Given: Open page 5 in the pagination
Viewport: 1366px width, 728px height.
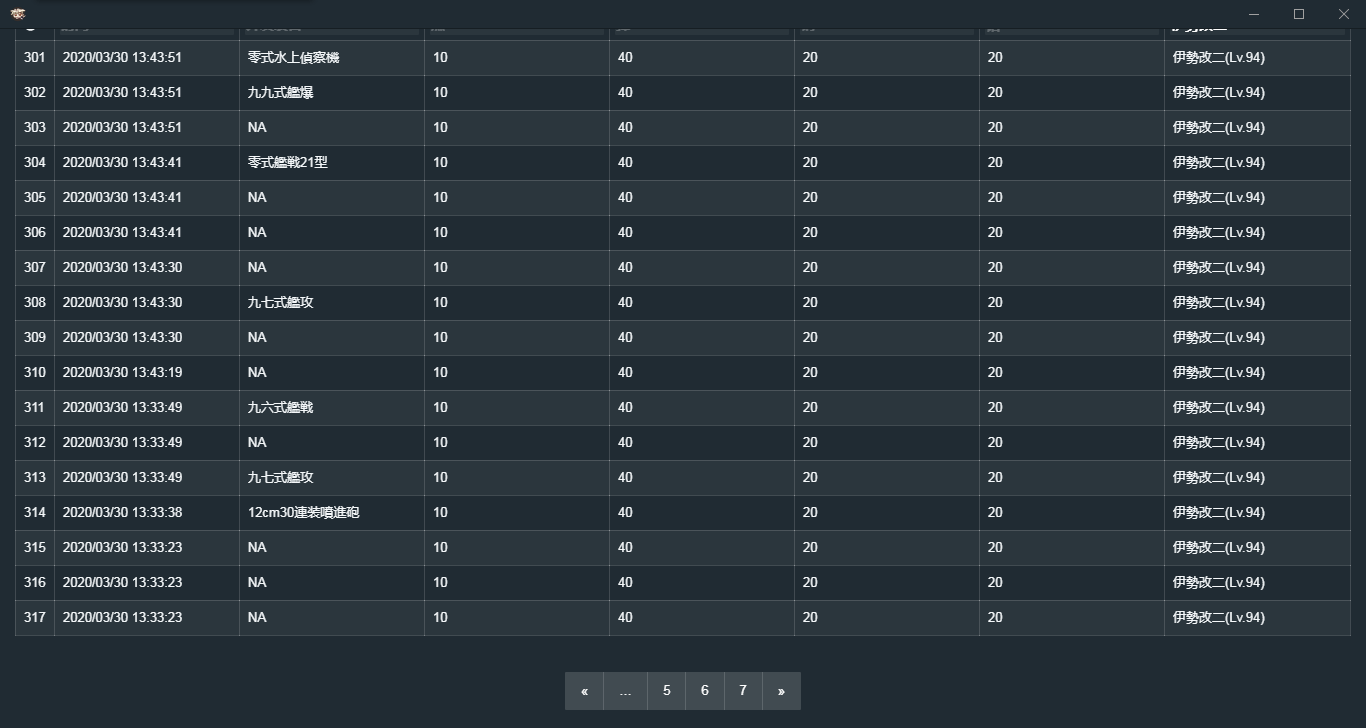Looking at the screenshot, I should click(666, 691).
